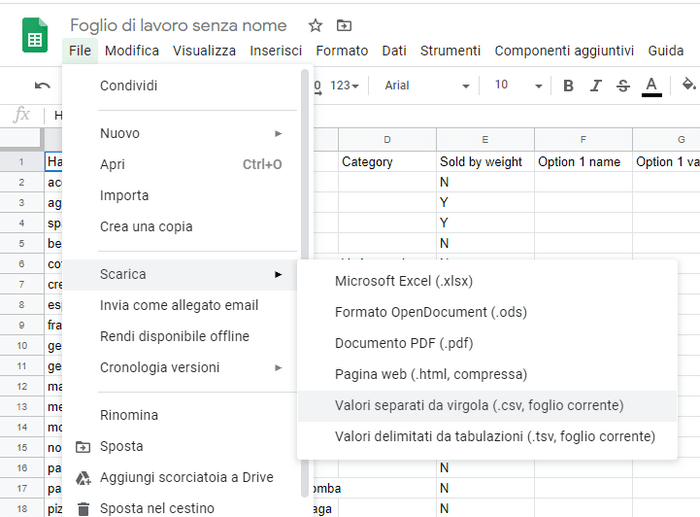Screen dimensions: 700x517
Task: Toggle bold text formatting
Action: [568, 86]
